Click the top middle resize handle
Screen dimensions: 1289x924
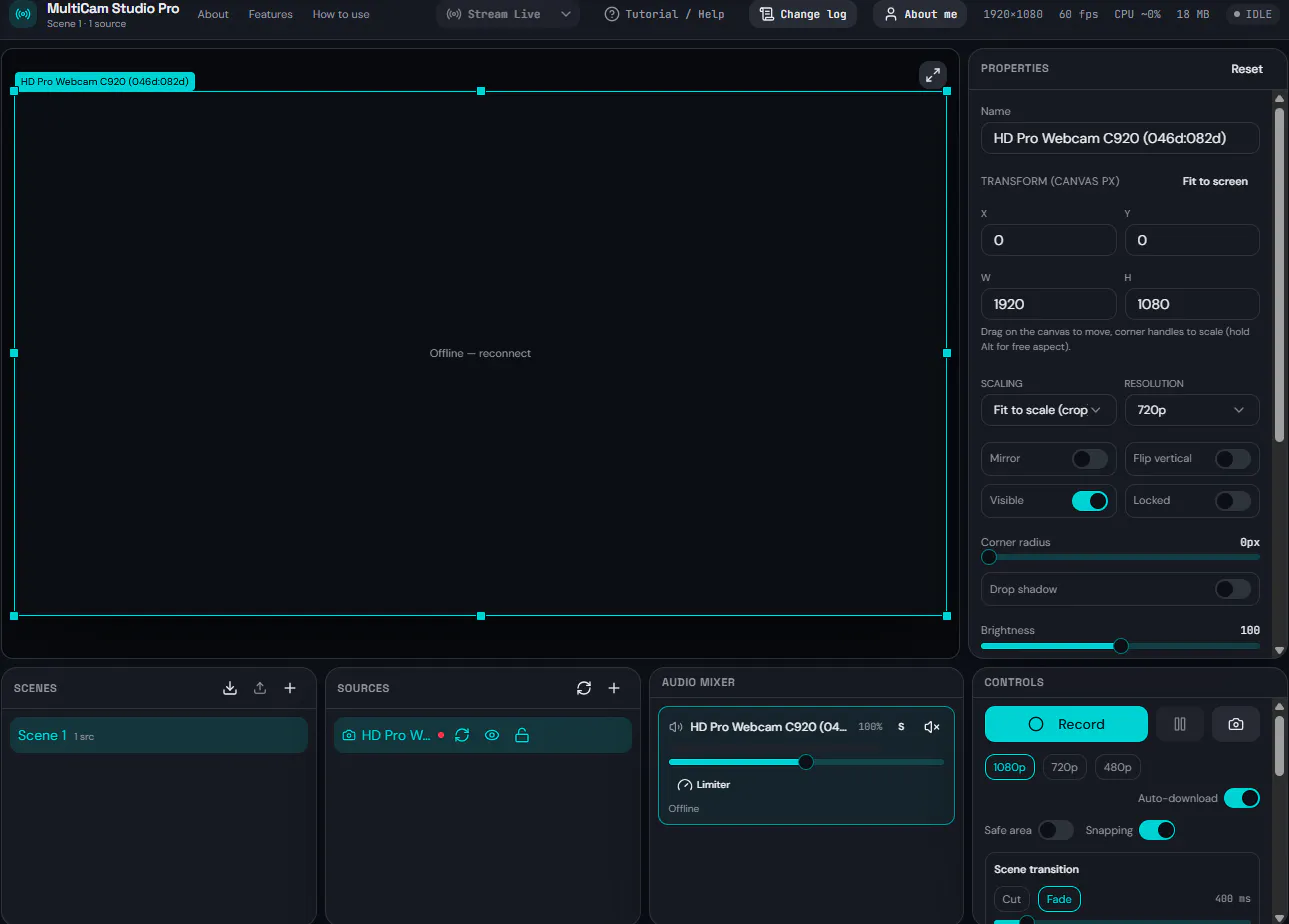(481, 91)
